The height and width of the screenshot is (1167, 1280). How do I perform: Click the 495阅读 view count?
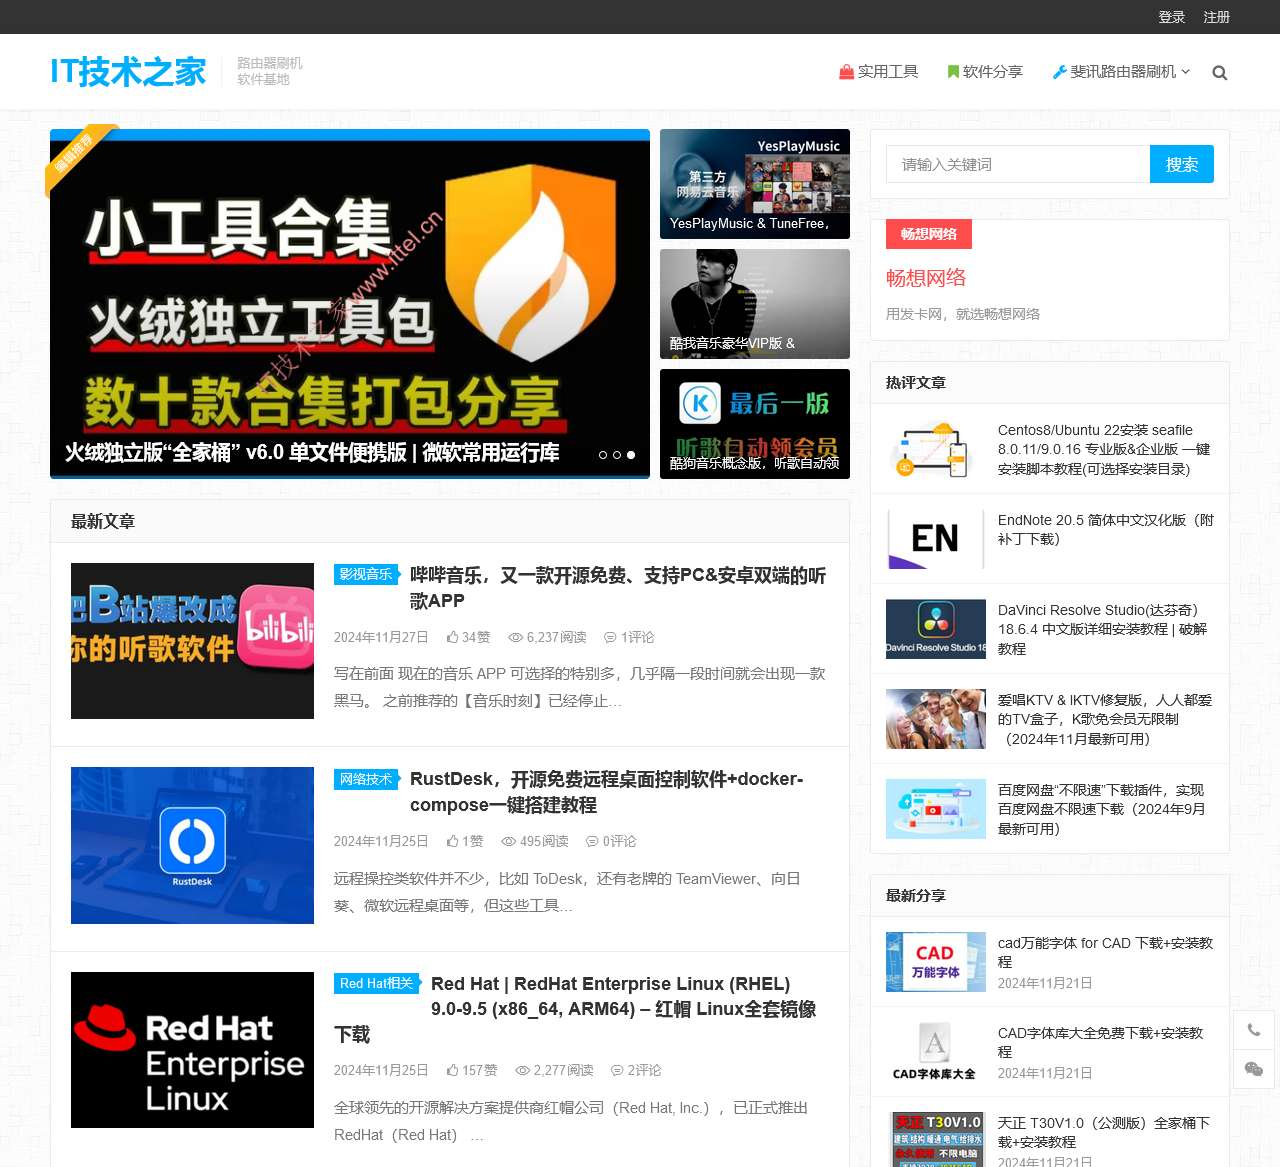pos(535,841)
